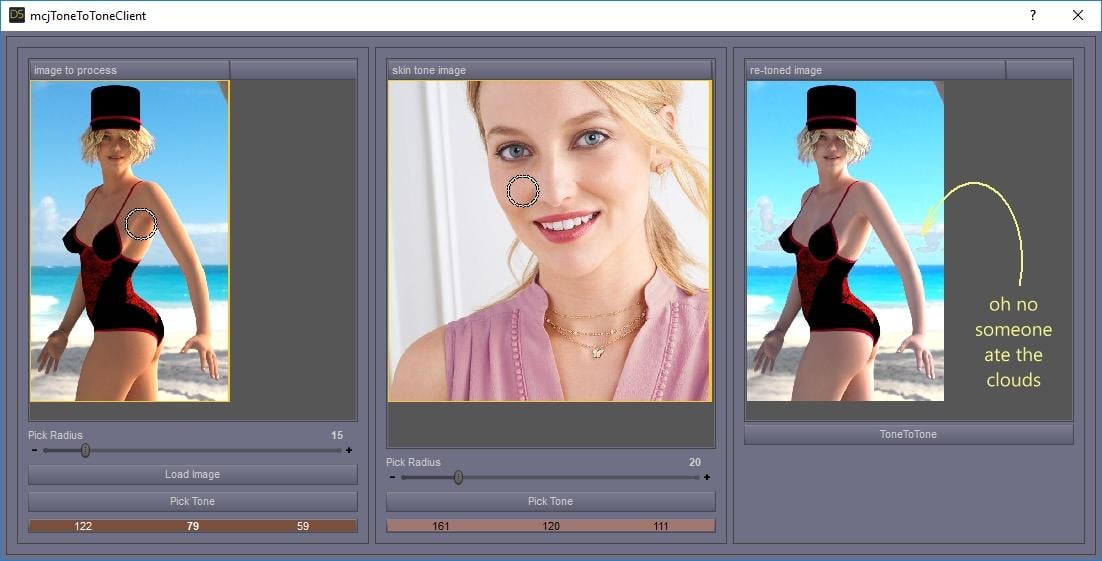Click the help question mark in title bar
This screenshot has width=1102, height=561.
pyautogui.click(x=1032, y=15)
